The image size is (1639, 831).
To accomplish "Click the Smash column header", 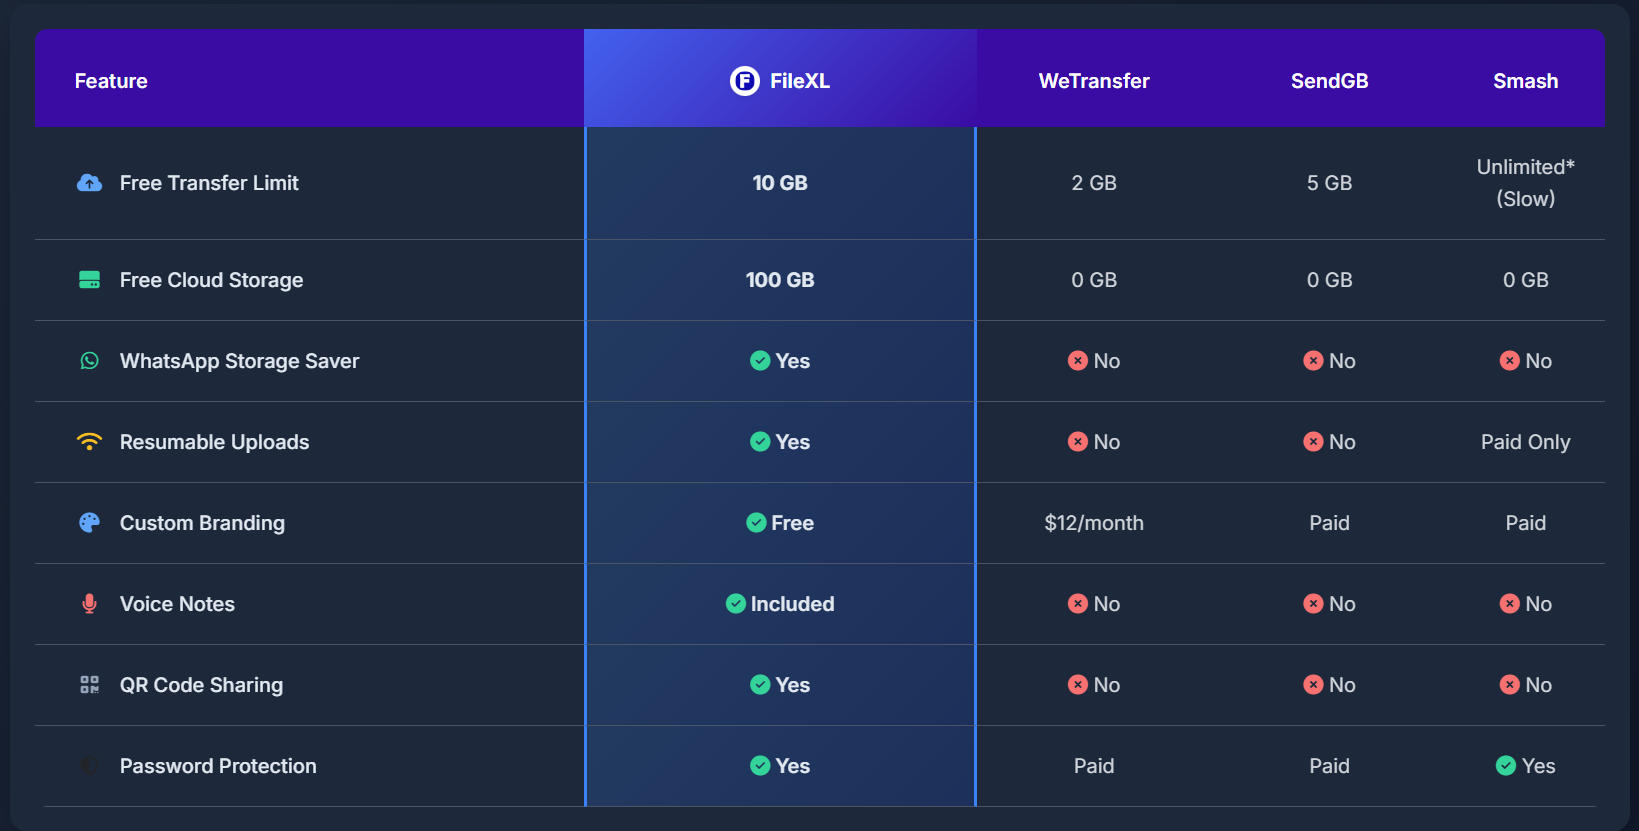I will [1526, 81].
